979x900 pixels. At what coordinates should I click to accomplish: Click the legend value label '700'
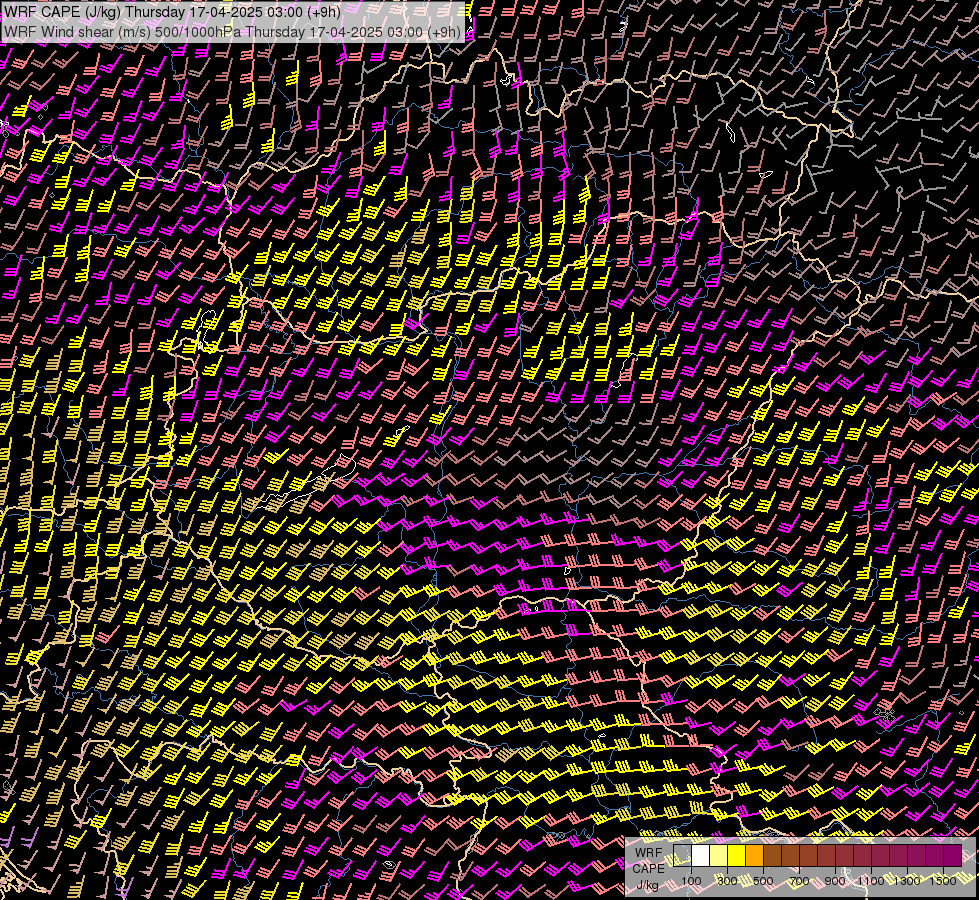pos(799,881)
